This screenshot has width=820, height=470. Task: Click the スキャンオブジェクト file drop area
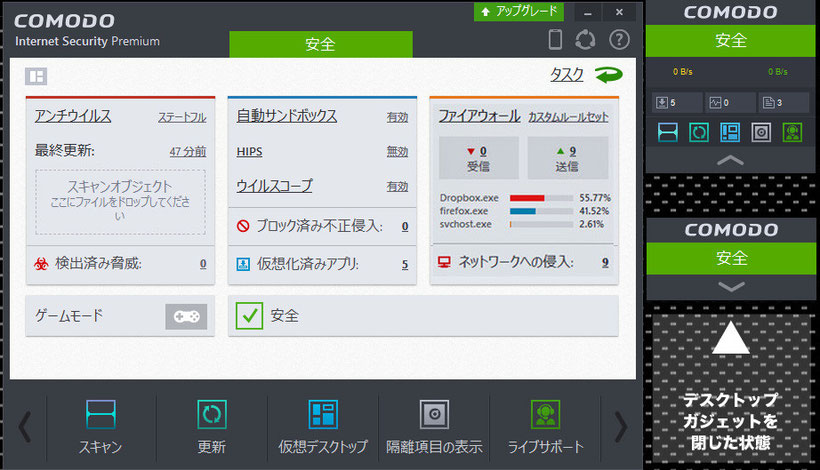coord(120,202)
